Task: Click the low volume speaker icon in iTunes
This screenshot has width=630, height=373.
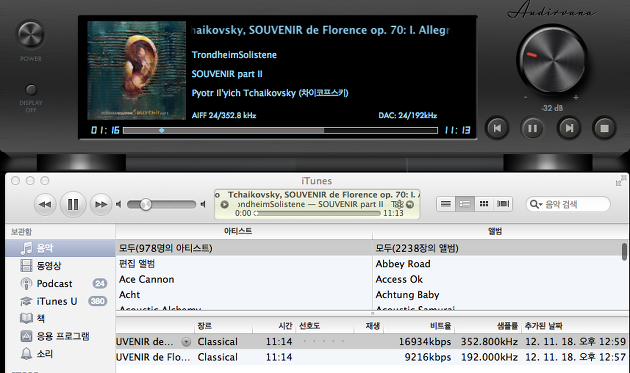Action: point(119,205)
